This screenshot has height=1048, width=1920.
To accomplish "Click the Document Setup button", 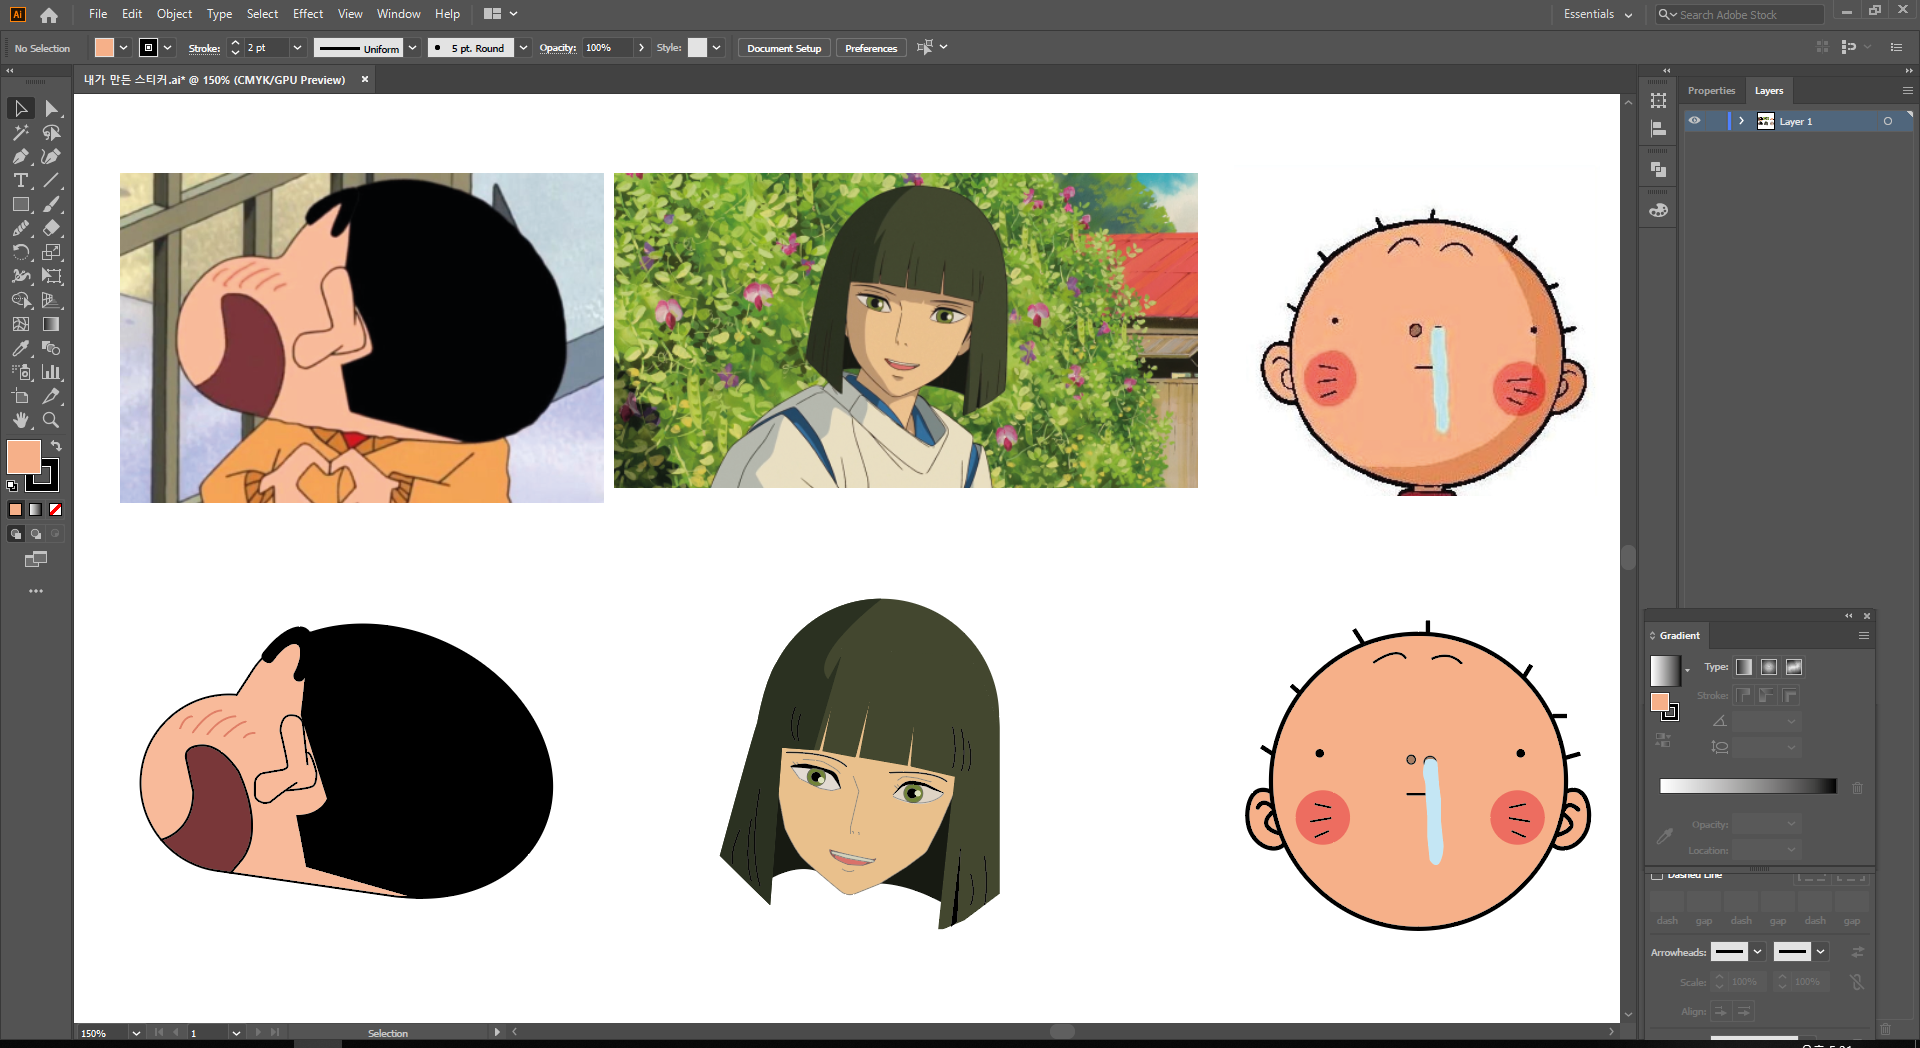I will (x=784, y=48).
